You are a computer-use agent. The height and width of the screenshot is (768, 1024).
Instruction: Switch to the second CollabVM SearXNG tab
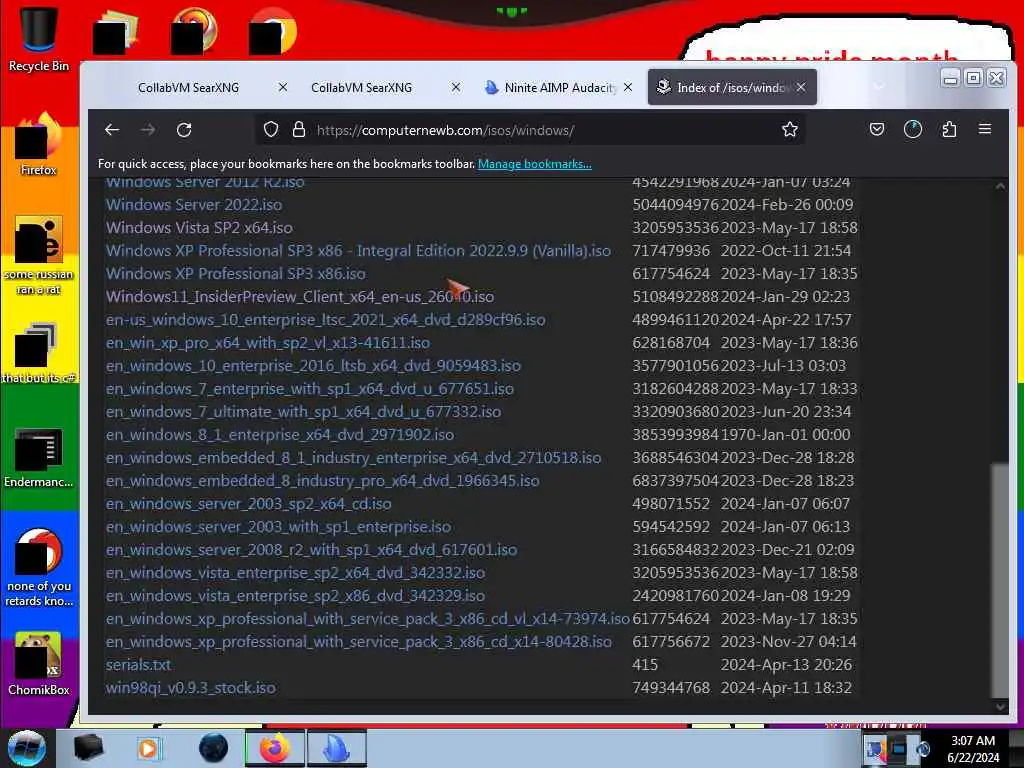(361, 88)
